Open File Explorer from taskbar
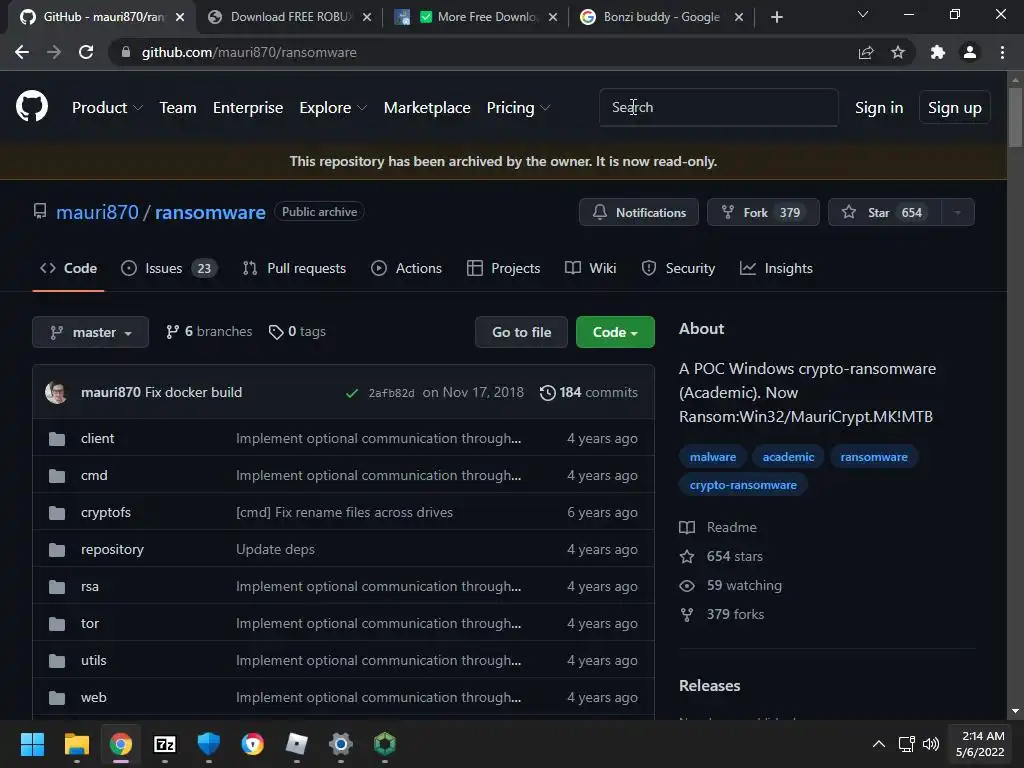The width and height of the screenshot is (1024, 768). pyautogui.click(x=76, y=744)
